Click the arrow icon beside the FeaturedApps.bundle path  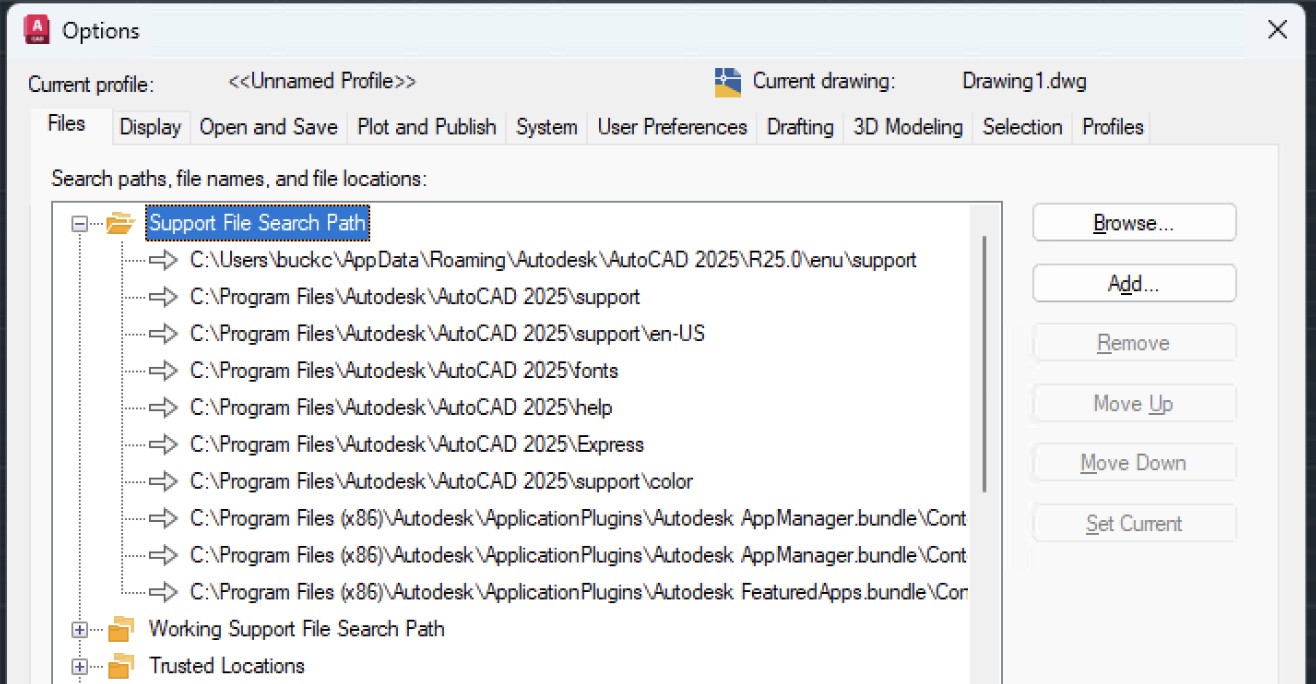click(162, 592)
